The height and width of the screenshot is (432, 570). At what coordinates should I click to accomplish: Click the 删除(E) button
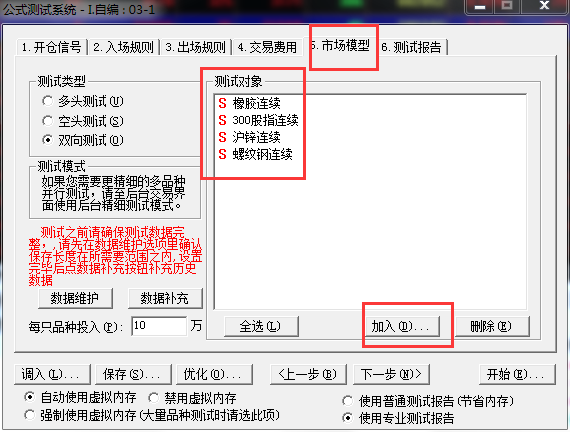492,326
